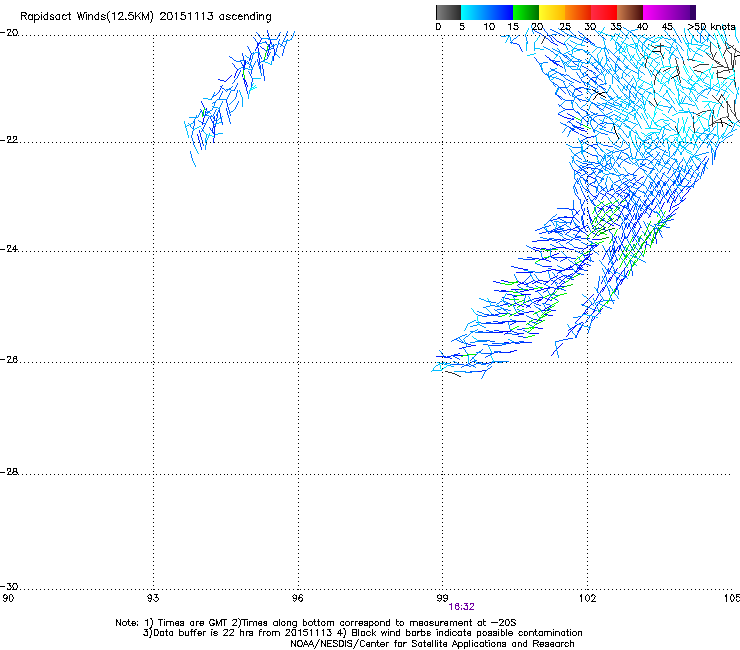The width and height of the screenshot is (740, 650).
Task: Click the '45' label under the color bar
Action: point(667,27)
